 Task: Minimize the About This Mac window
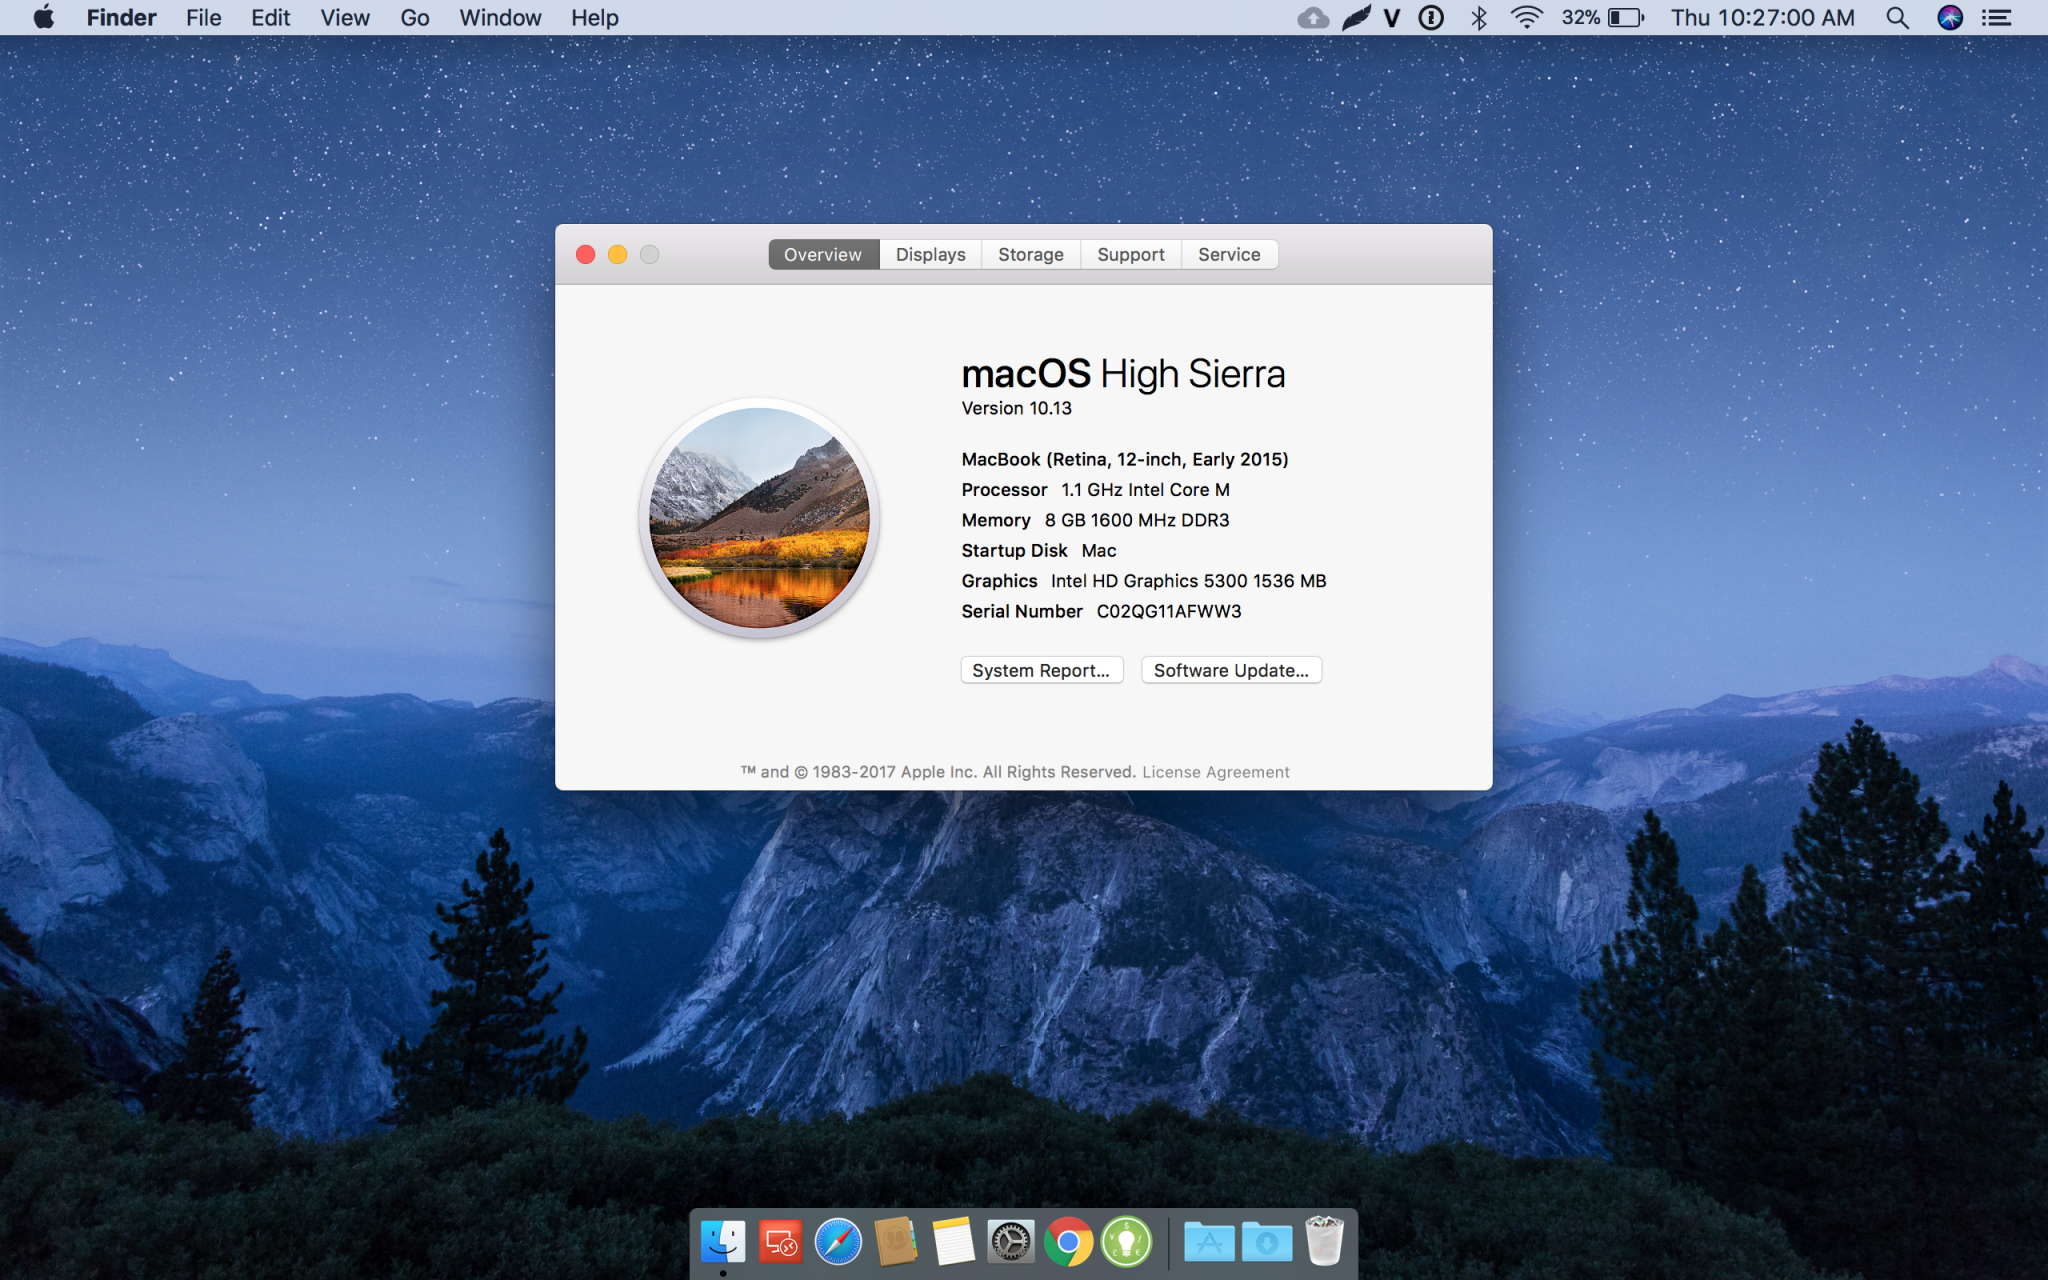pos(618,254)
